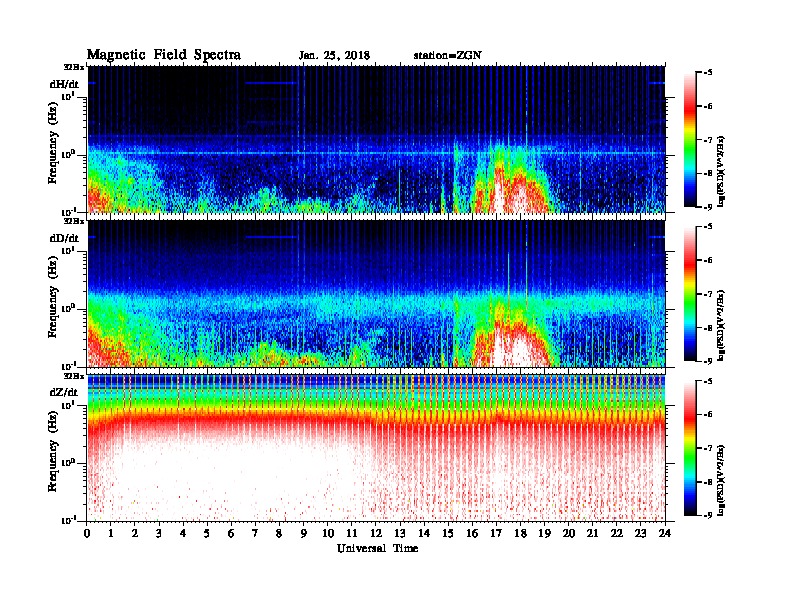
Task: Click the "-9" value on dH/dt color bar
Action: pos(707,207)
